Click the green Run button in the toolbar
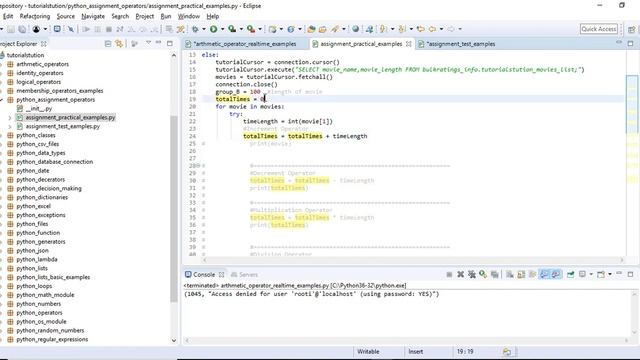Screen dimensions: 640x360 click(213, 29)
